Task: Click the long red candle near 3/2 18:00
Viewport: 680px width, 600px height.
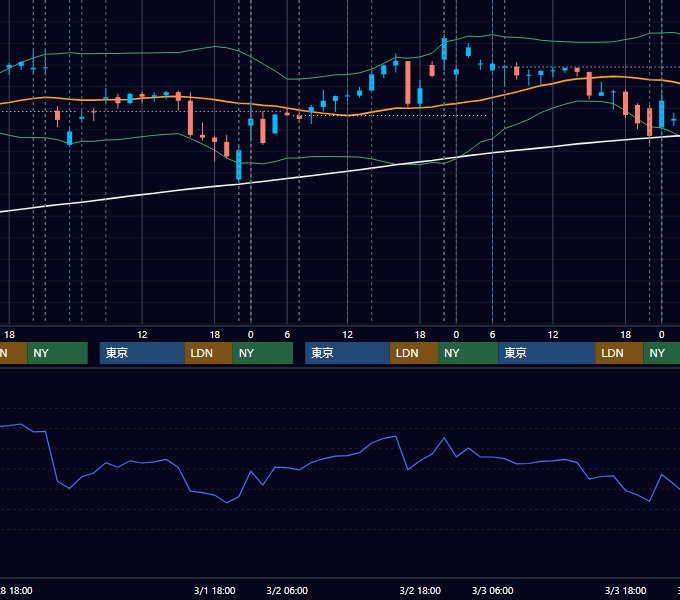Action: tap(408, 83)
